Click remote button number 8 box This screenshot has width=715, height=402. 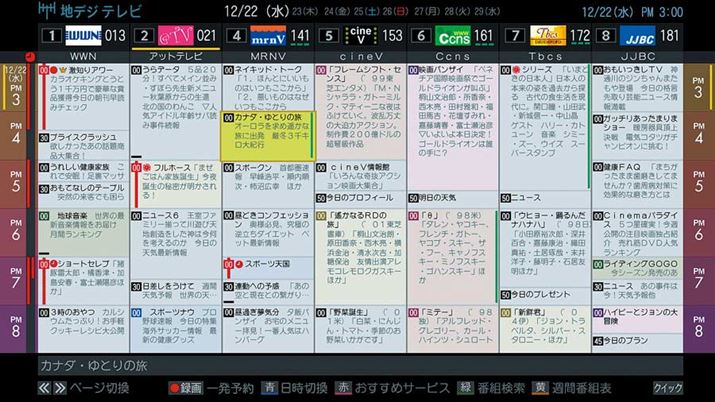coord(606,36)
